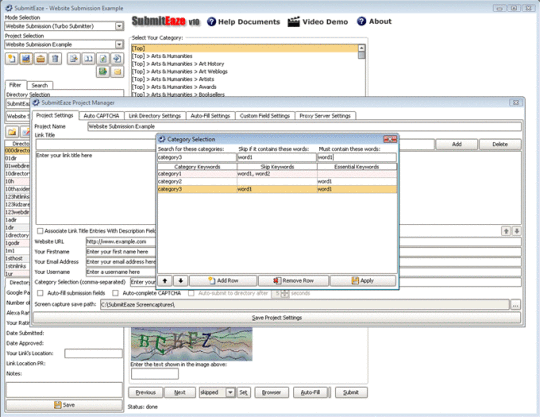Click the Add link title button
Image resolution: width=540 pixels, height=417 pixels.
(457, 144)
